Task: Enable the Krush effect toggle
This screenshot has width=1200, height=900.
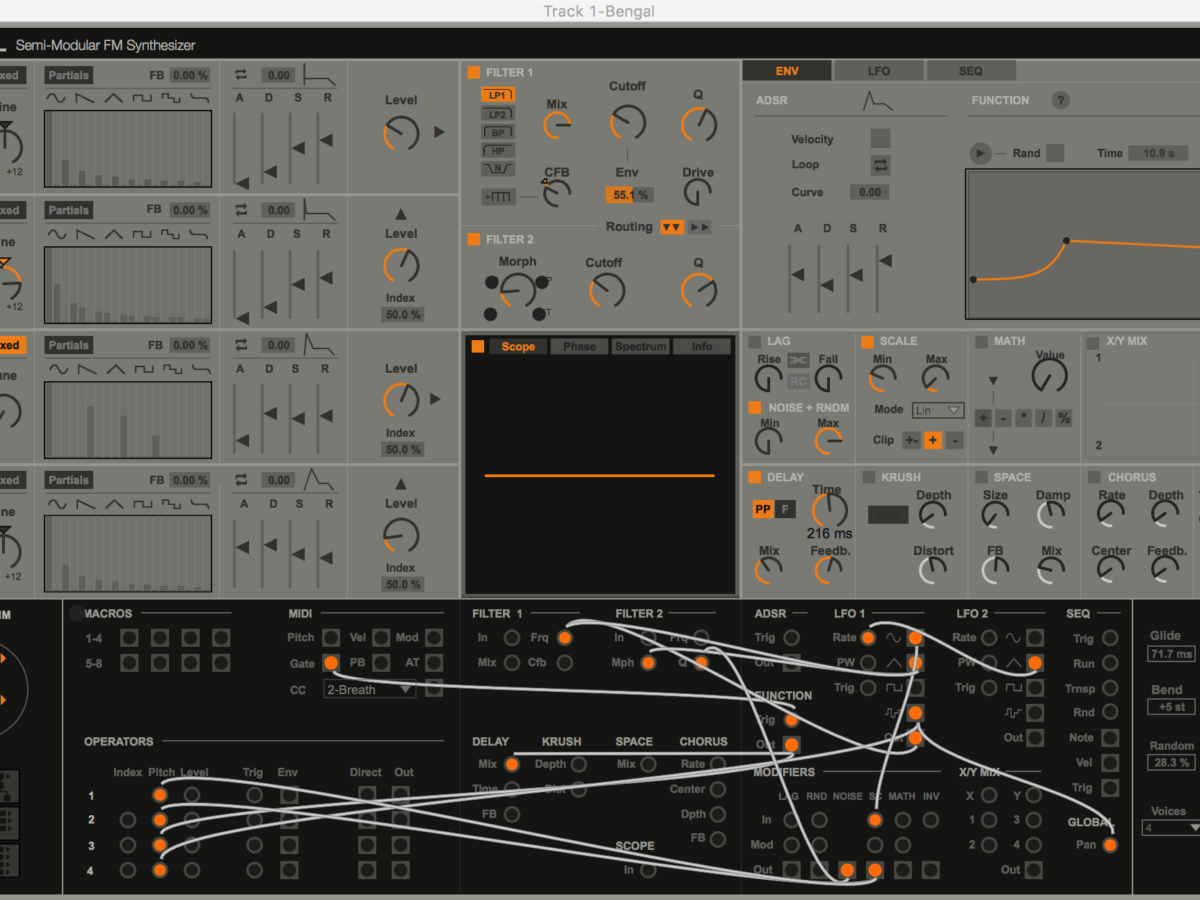Action: pos(869,478)
